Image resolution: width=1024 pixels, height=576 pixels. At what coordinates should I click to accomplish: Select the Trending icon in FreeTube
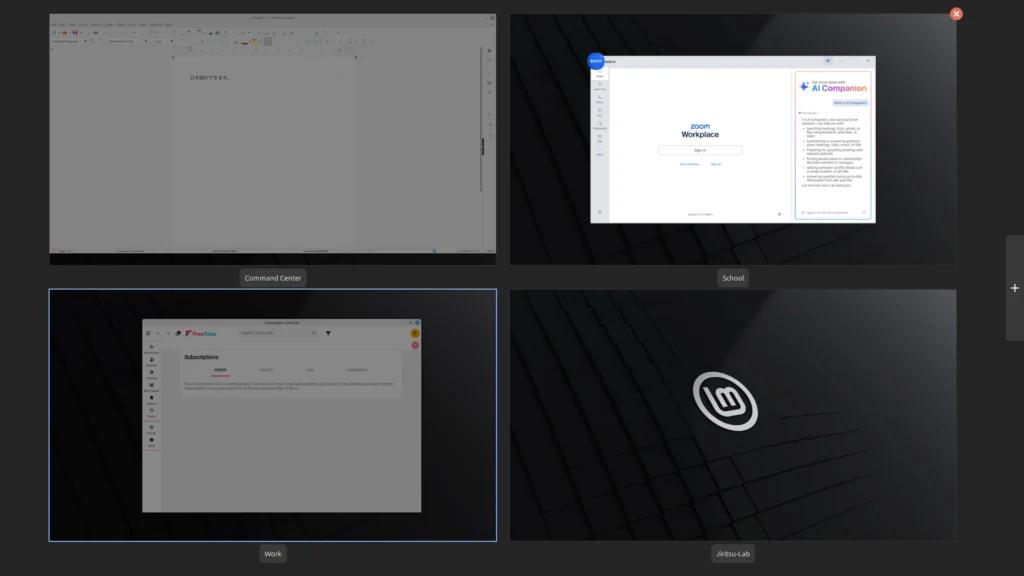click(152, 373)
